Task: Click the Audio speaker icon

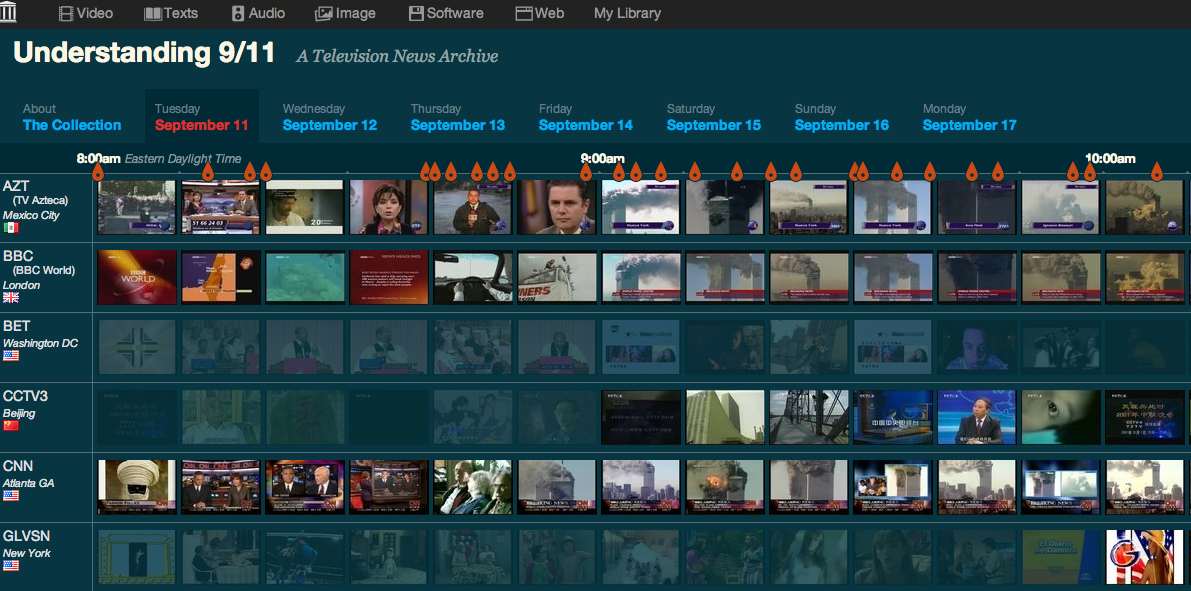Action: pos(238,13)
